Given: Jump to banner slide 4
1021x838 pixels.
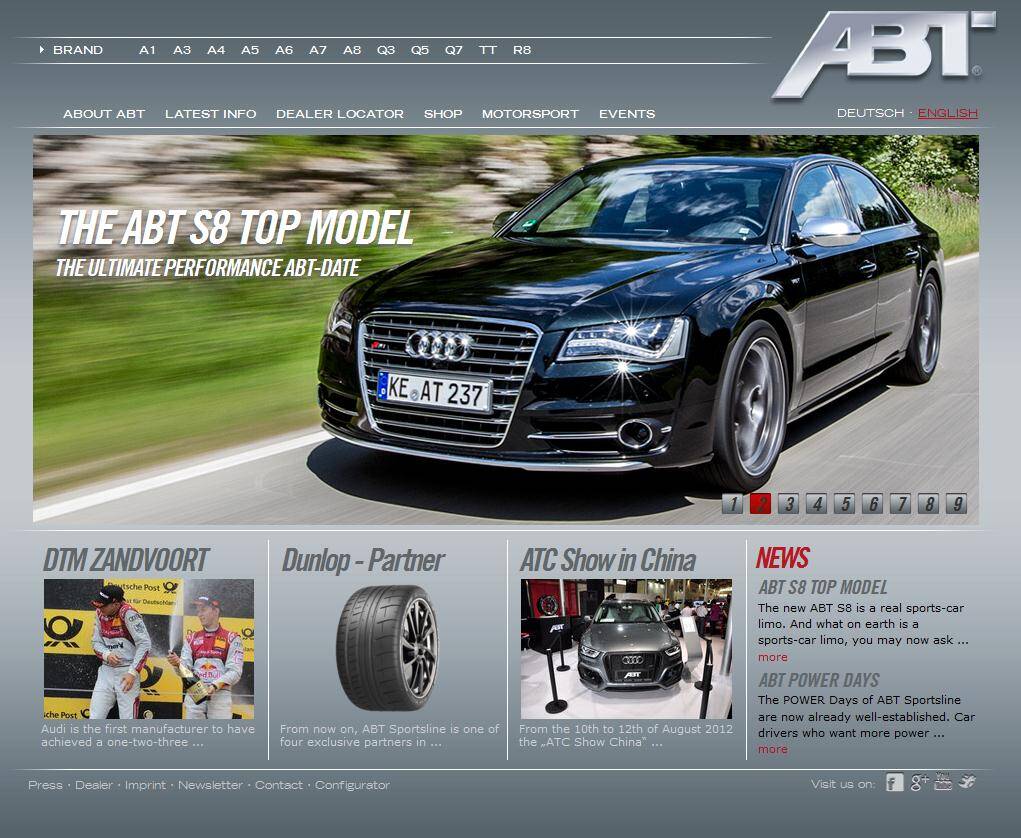Looking at the screenshot, I should coord(817,503).
